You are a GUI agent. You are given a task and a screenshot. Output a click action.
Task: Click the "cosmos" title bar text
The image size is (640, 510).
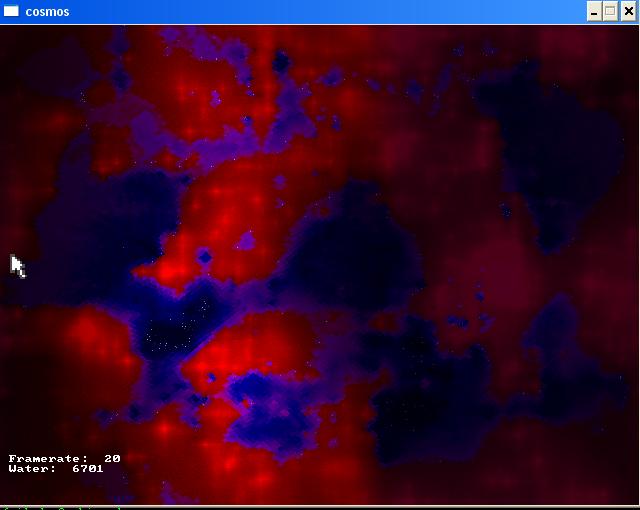tap(47, 12)
